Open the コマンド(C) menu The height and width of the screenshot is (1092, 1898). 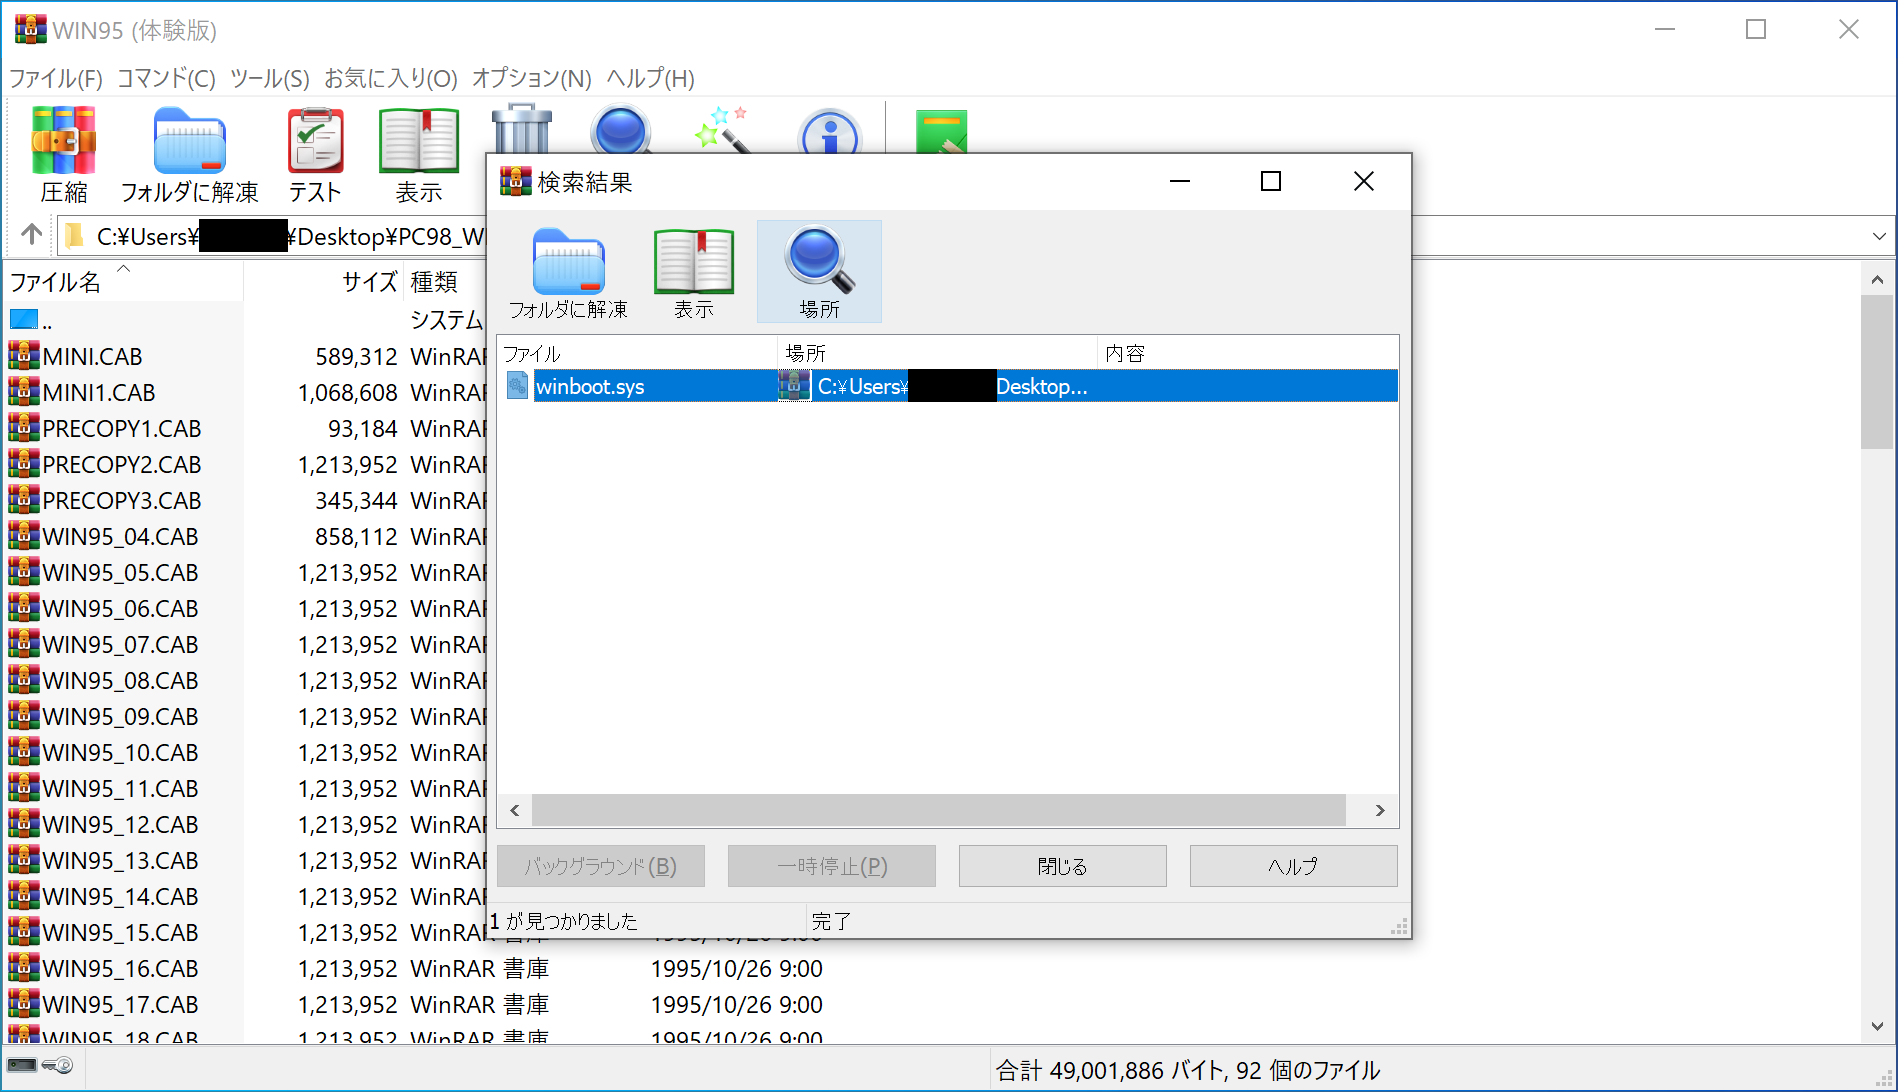166,78
